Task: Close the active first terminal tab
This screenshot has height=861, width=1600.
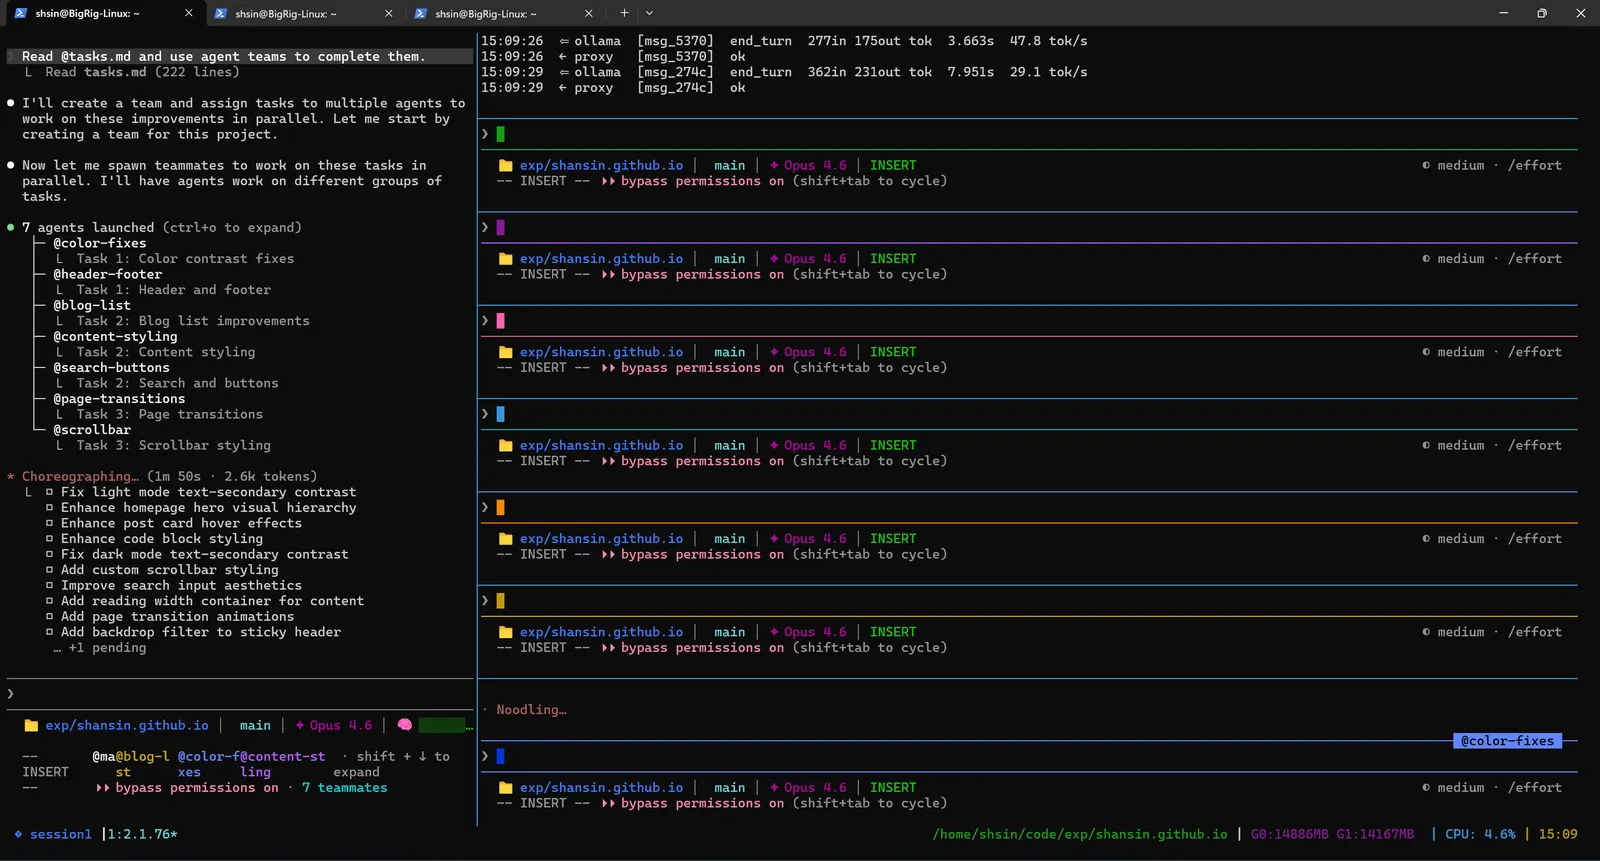Action: (189, 13)
